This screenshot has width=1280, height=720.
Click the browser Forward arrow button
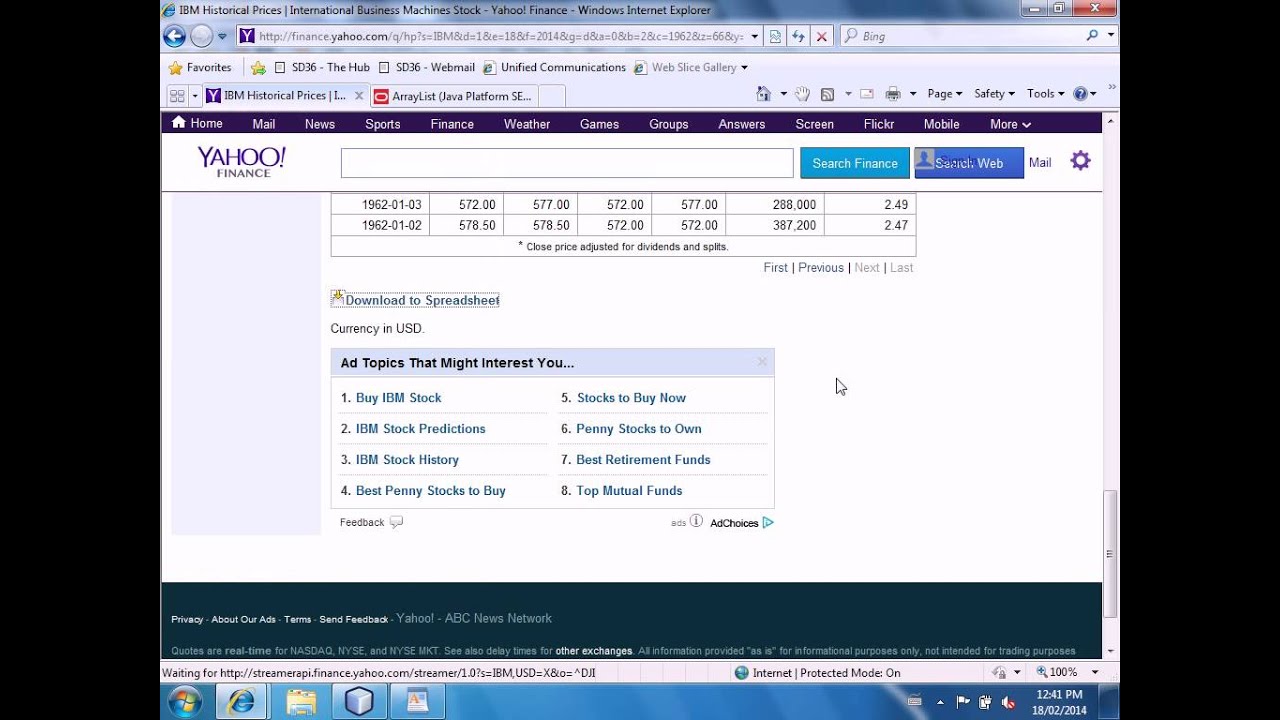coord(201,36)
